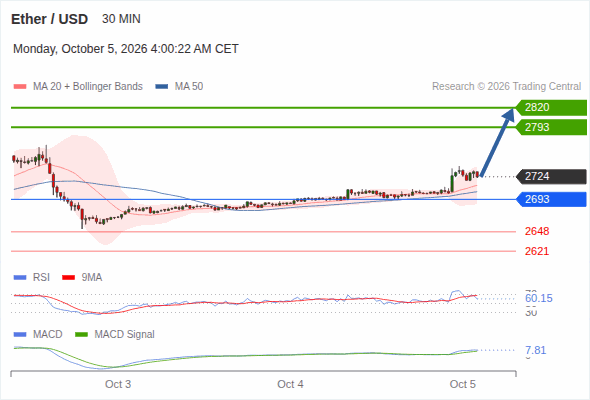
Task: Click the 2793 resistance price tag
Action: 551,127
